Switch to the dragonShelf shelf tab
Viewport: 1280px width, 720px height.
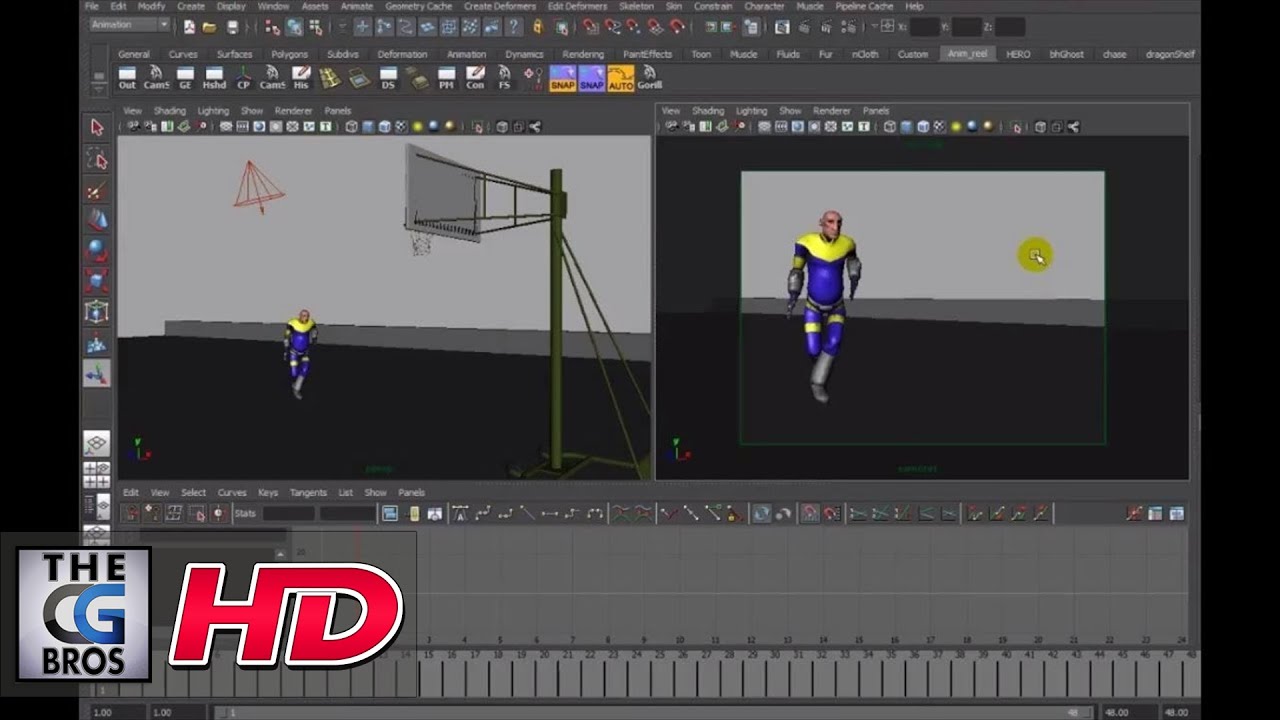[1168, 54]
